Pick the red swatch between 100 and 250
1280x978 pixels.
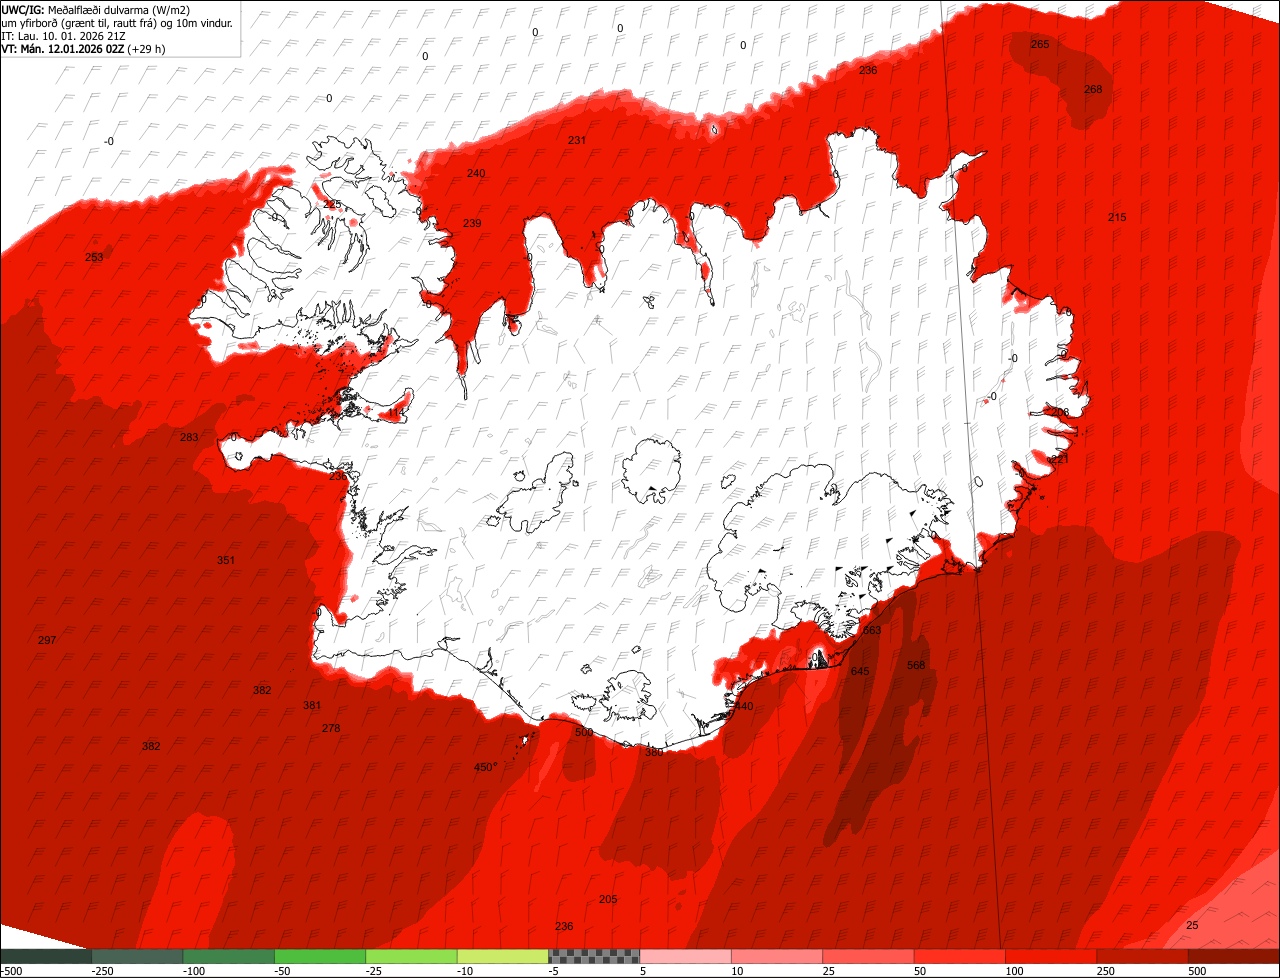click(x=1051, y=956)
